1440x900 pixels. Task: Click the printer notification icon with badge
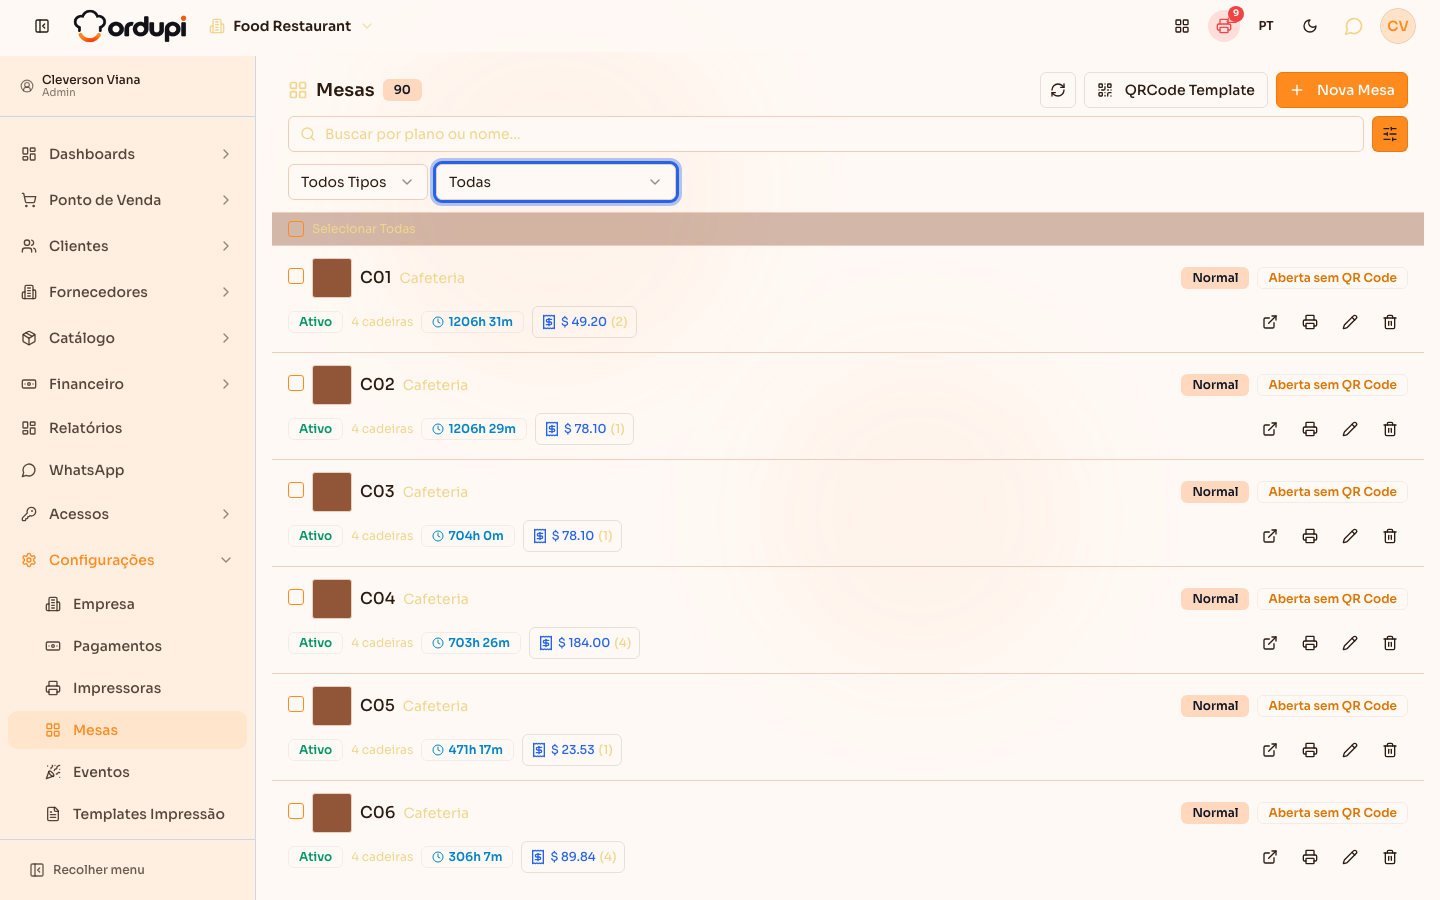coord(1224,26)
